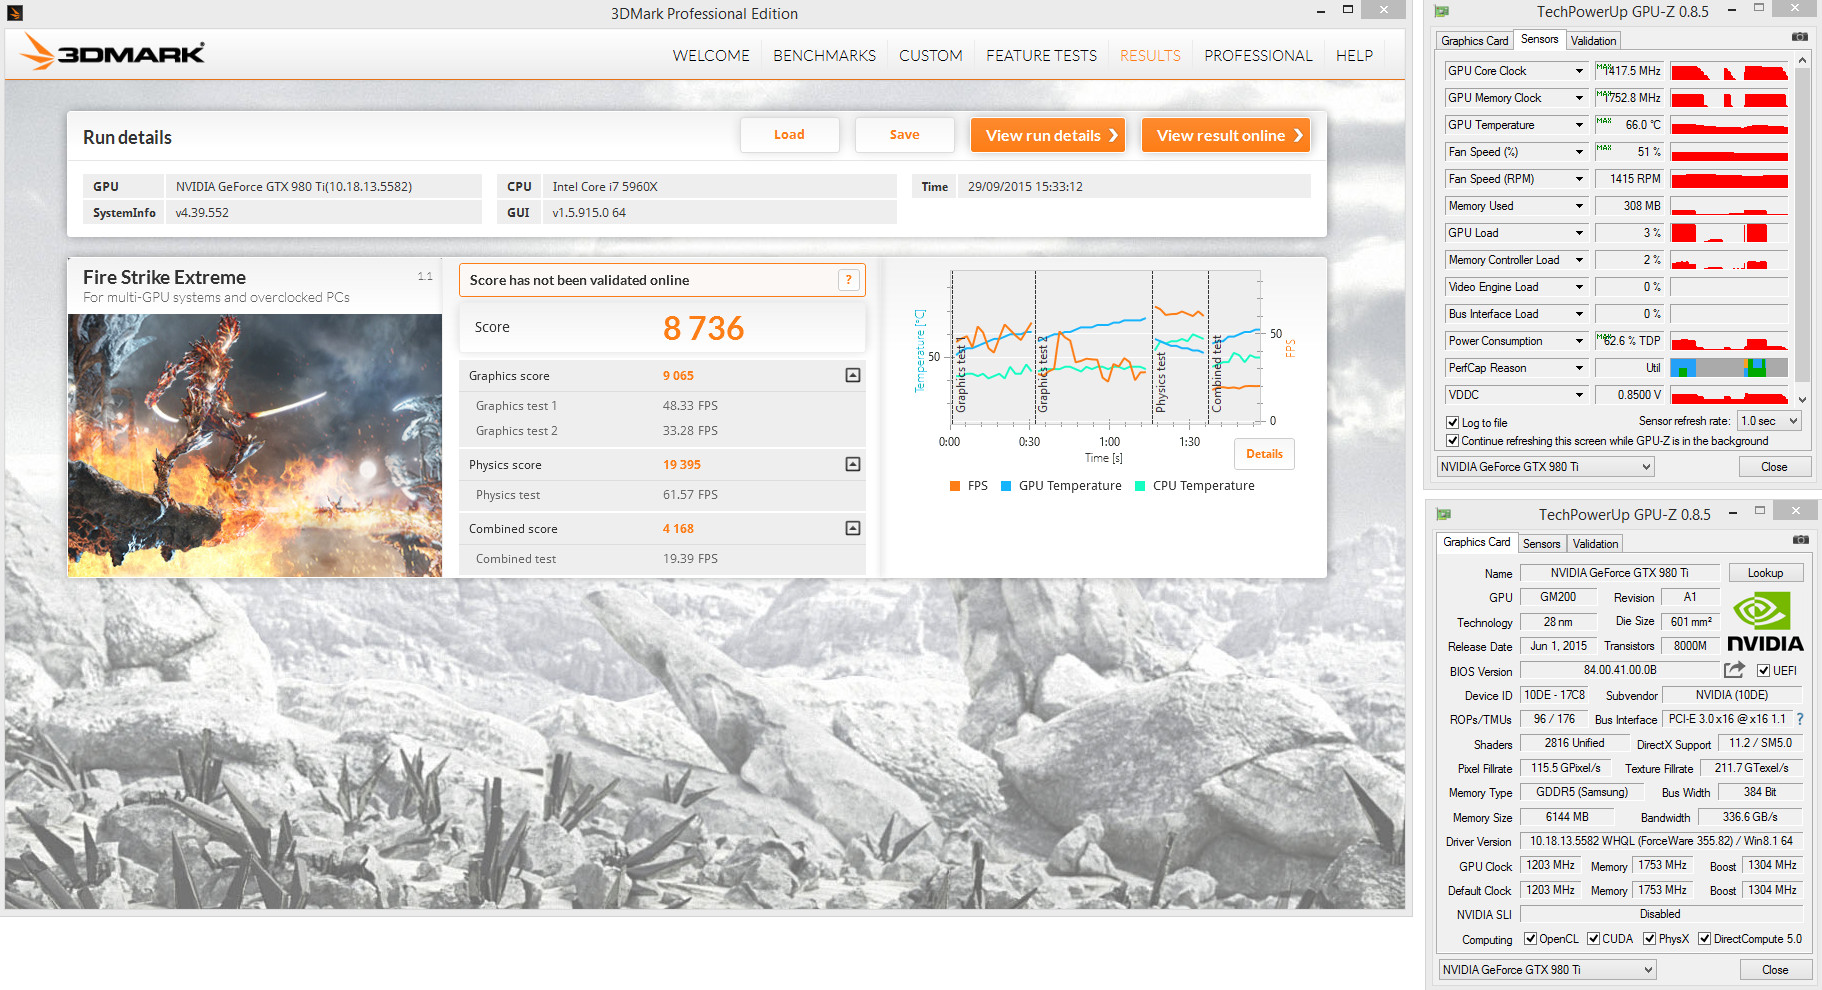Open PerfCap Reason sensor dropdown
This screenshot has width=1822, height=990.
pyautogui.click(x=1579, y=368)
